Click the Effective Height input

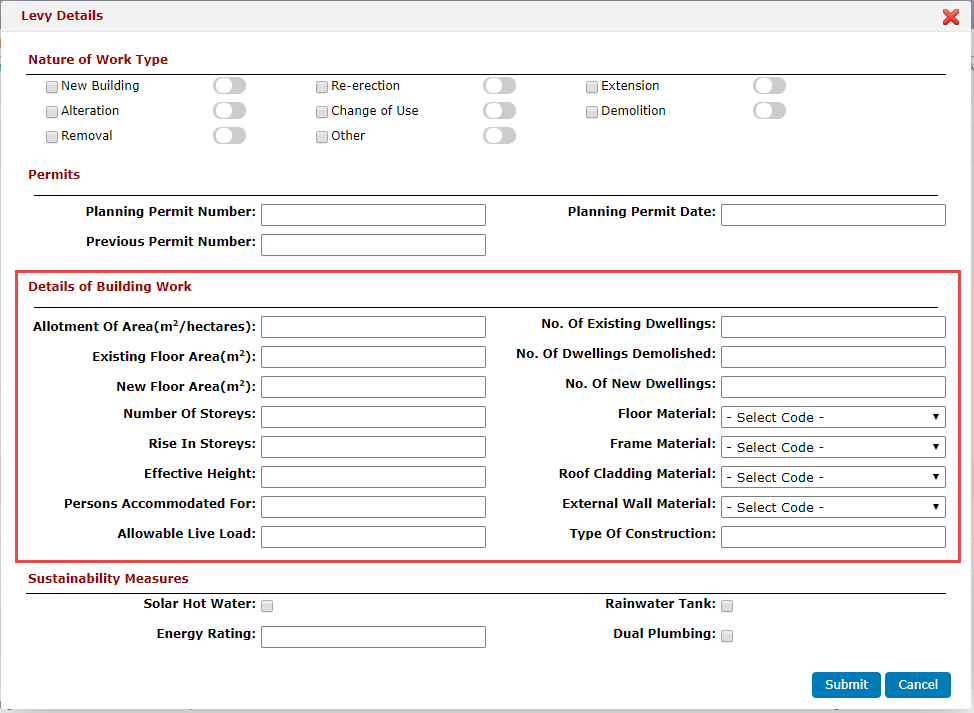[373, 477]
